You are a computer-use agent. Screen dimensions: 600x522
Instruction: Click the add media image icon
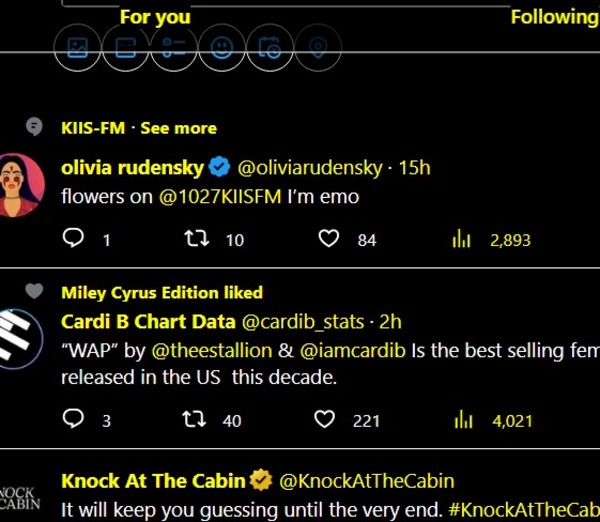(x=77, y=47)
